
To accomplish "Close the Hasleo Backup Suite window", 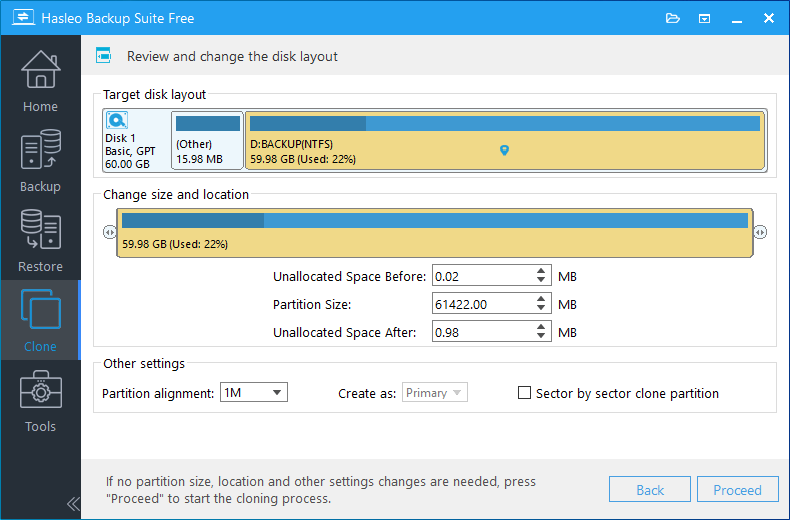I will coord(769,19).
